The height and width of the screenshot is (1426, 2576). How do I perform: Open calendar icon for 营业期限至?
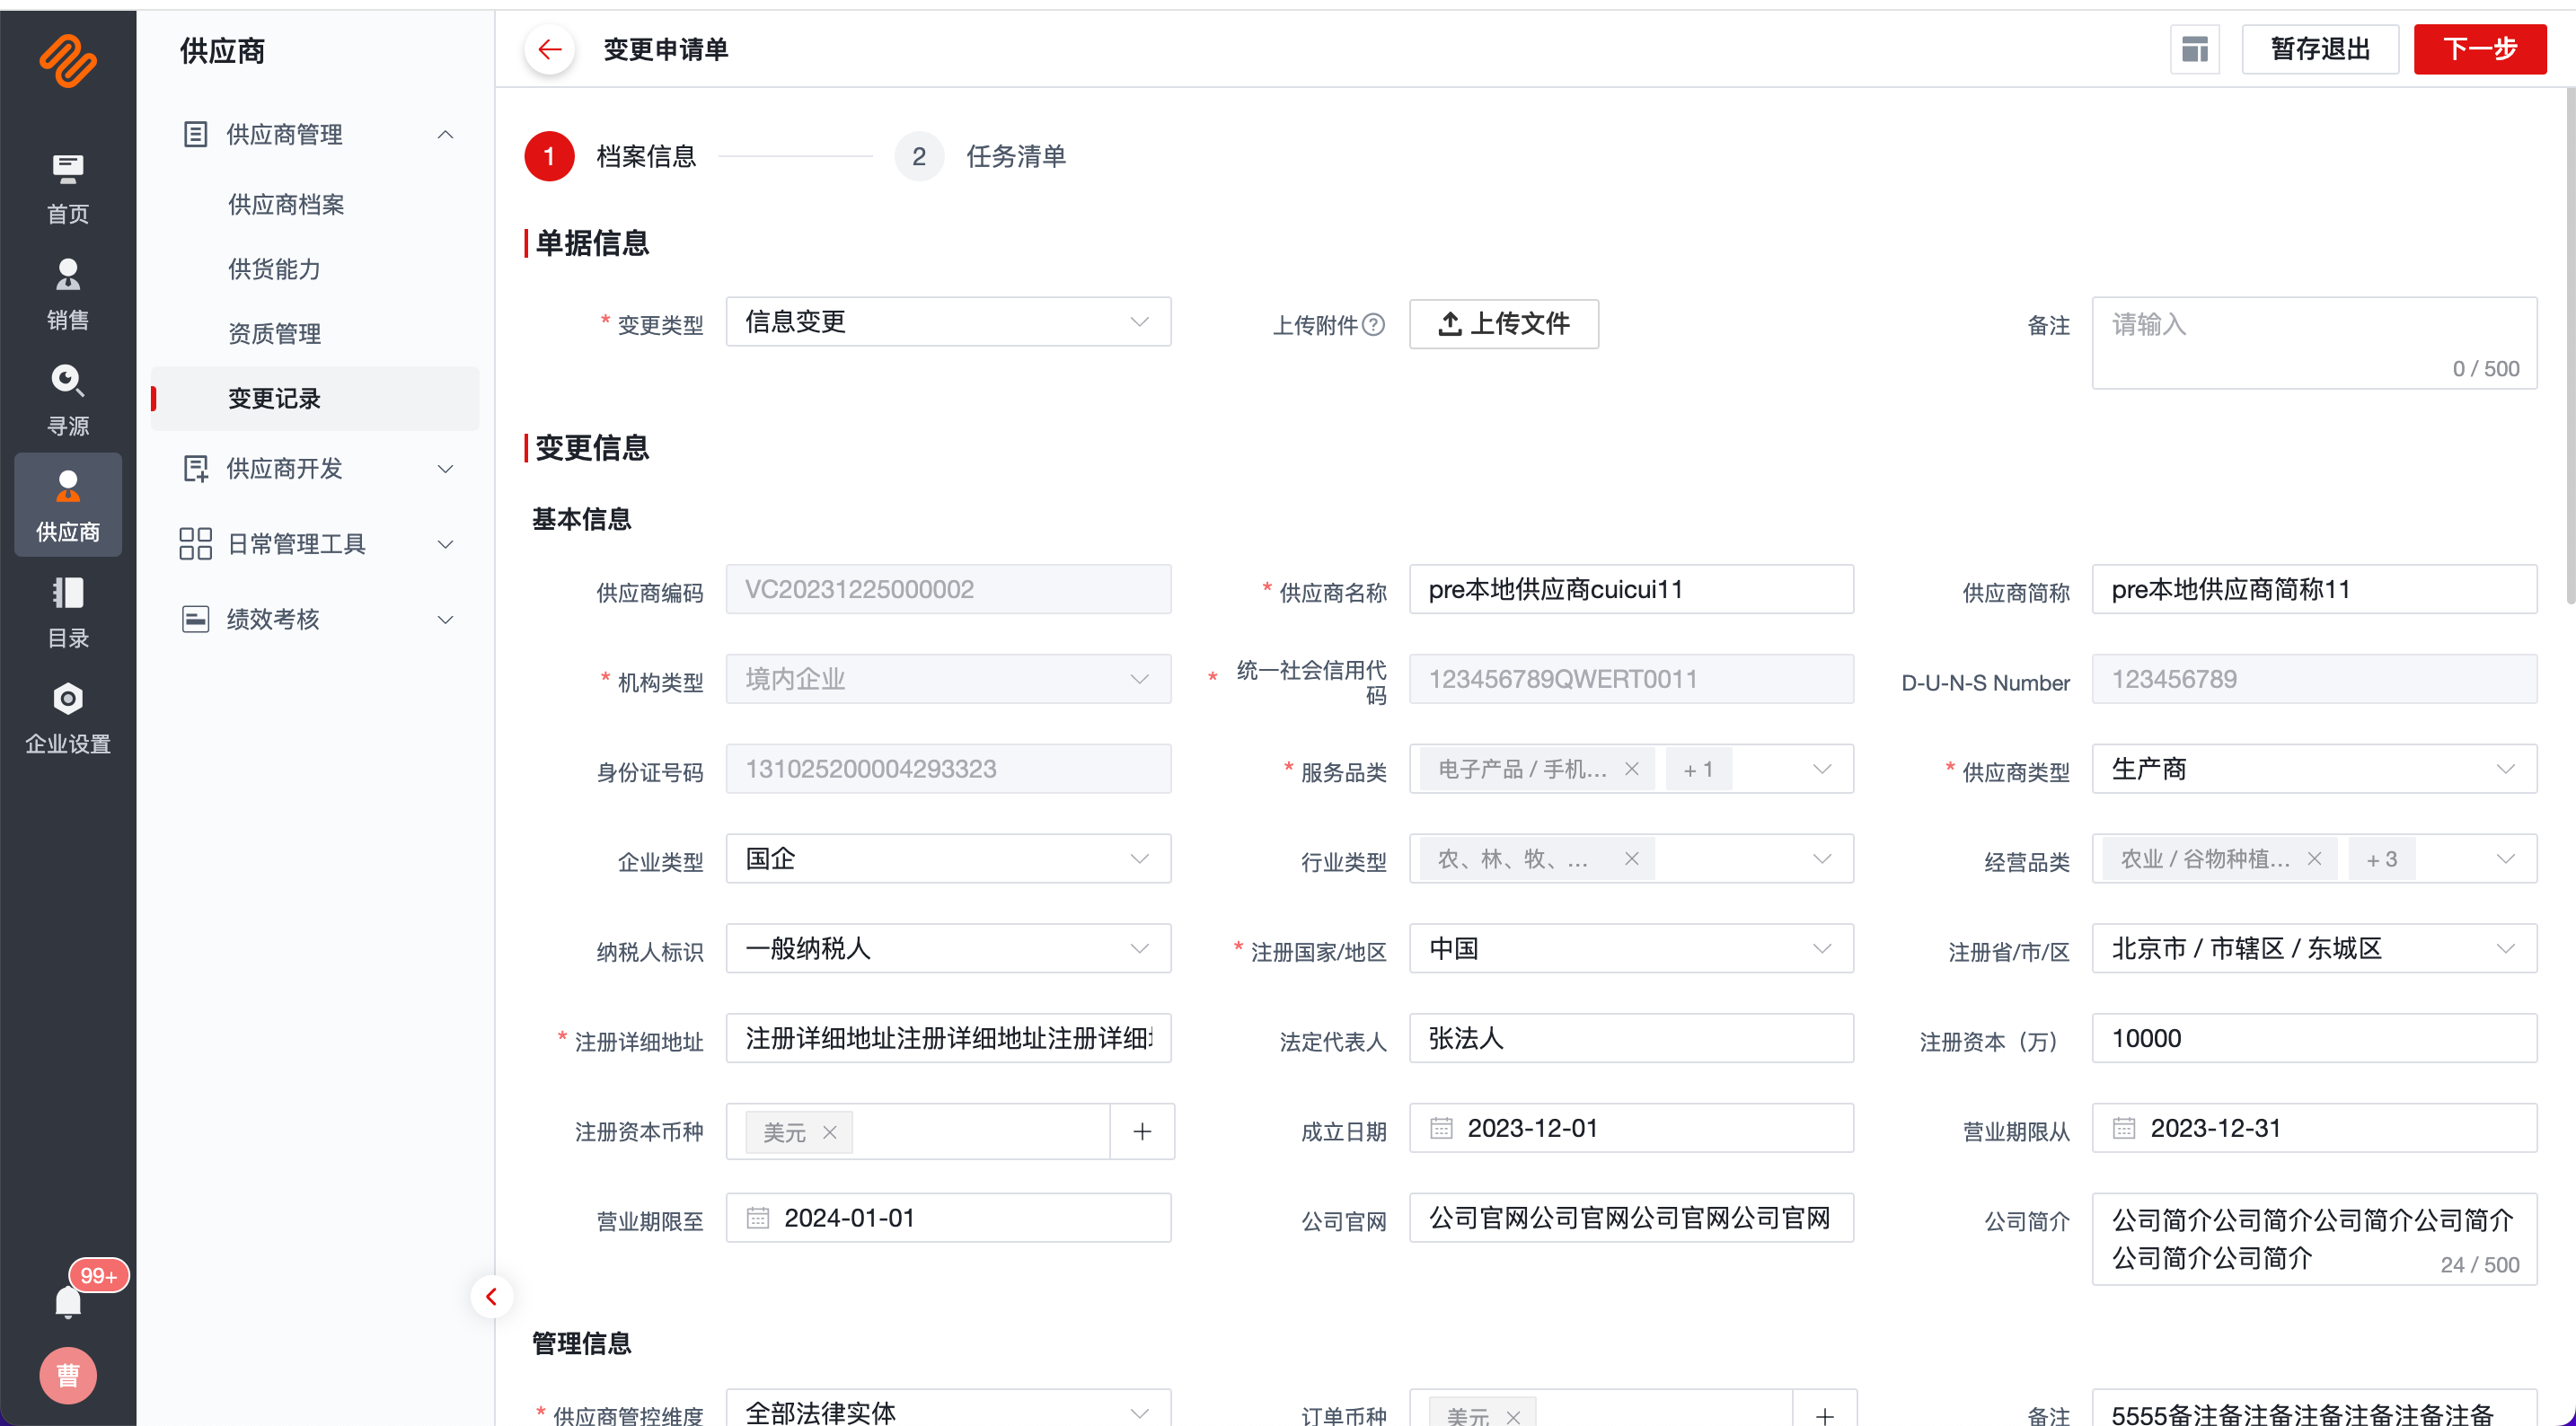coord(758,1217)
